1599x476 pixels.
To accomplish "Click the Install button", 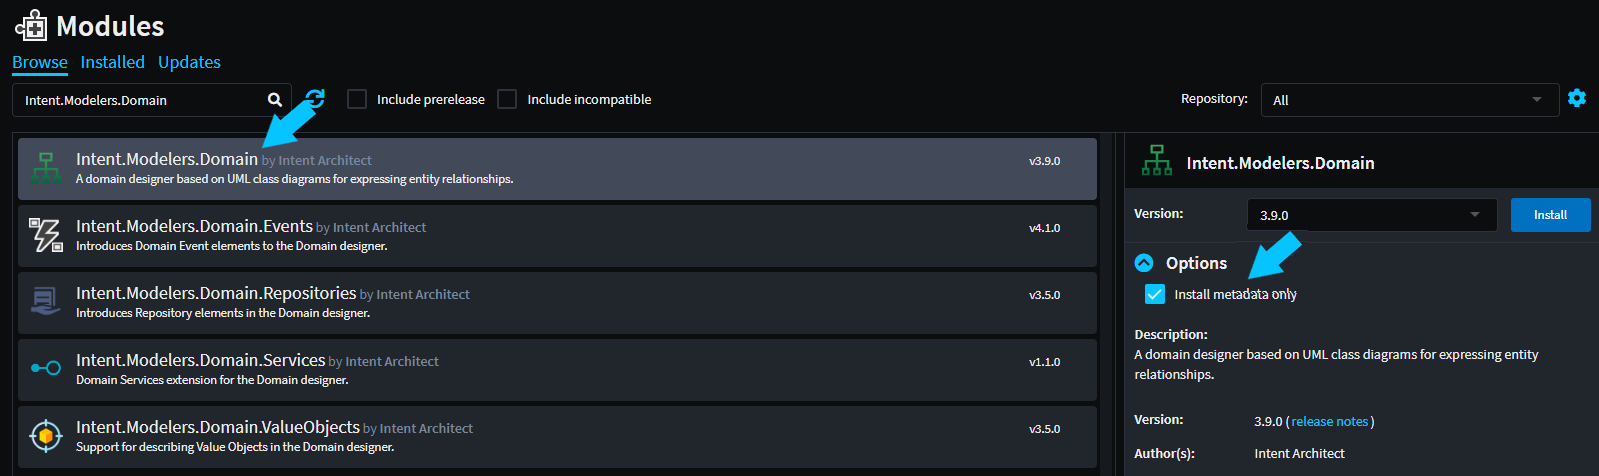I will 1550,215.
